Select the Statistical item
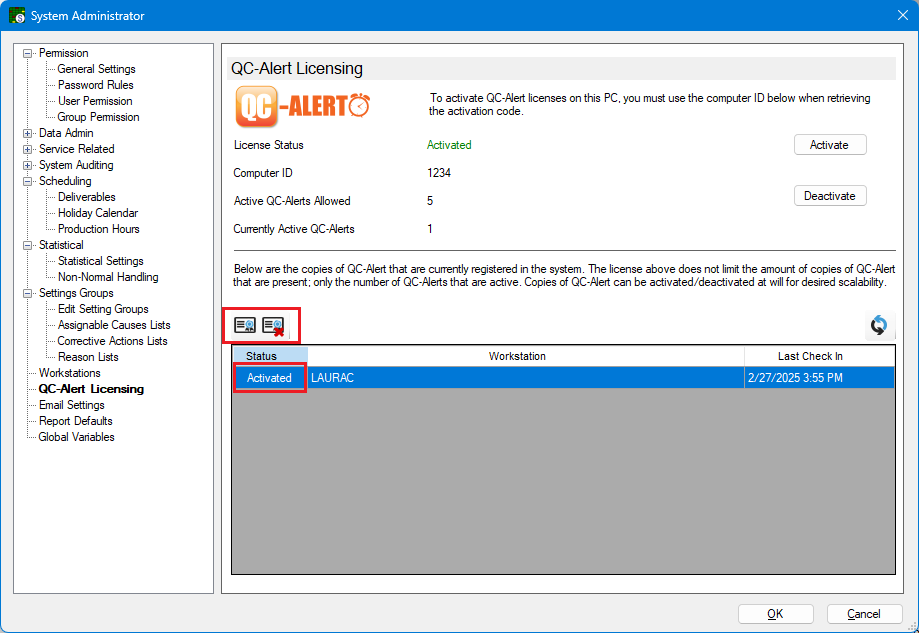Viewport: 919px width, 633px height. 61,245
